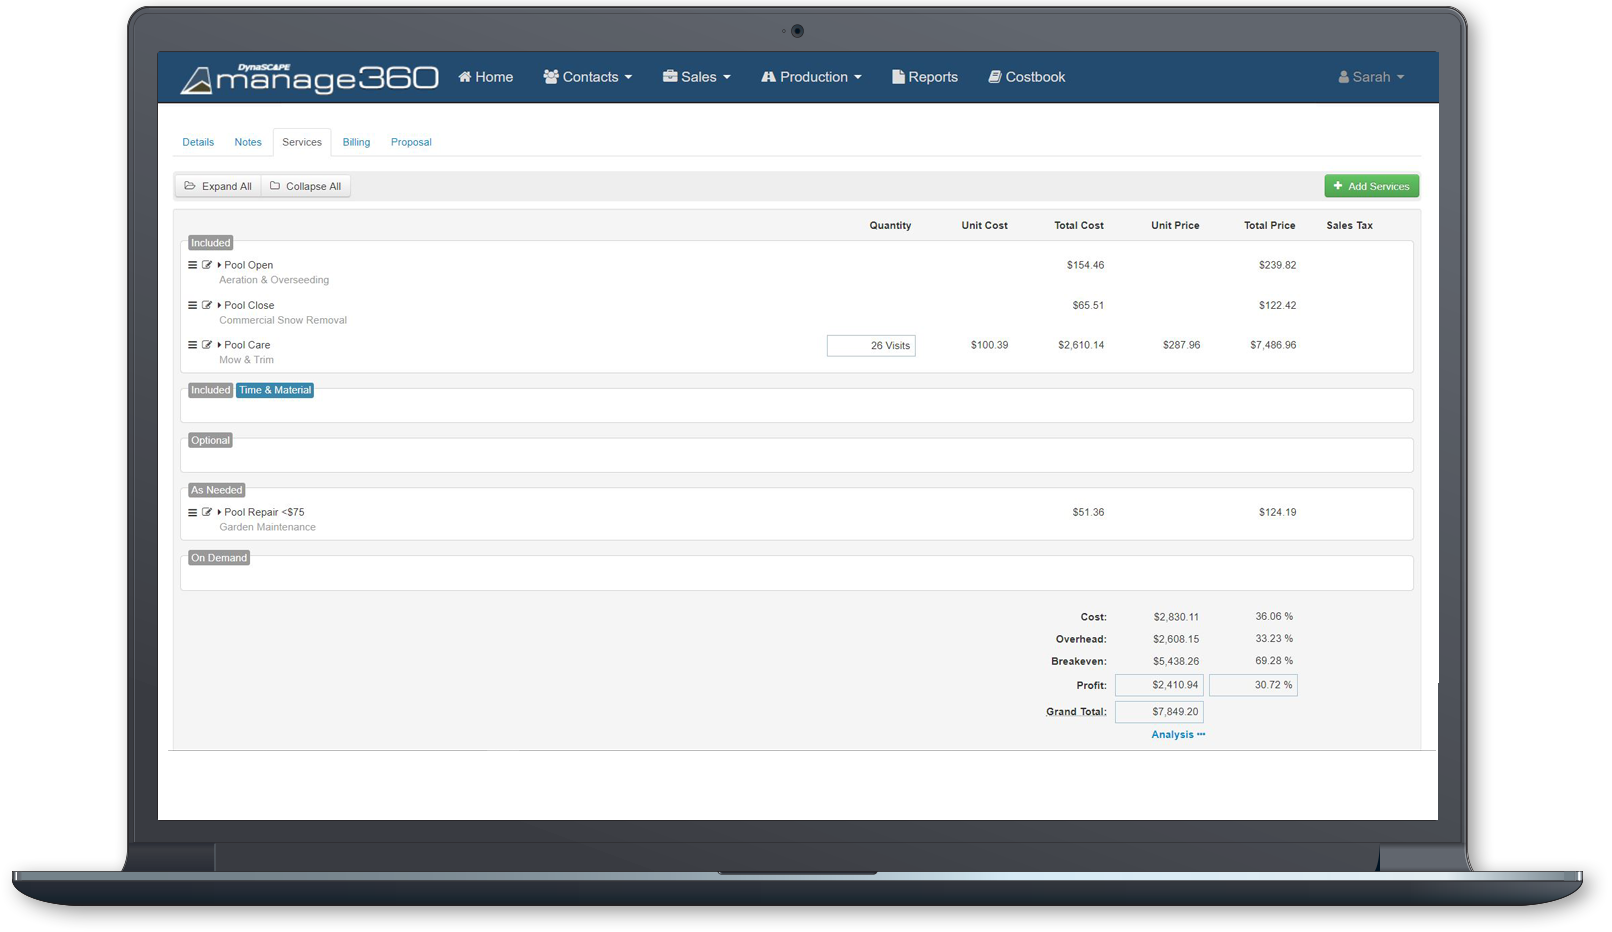
Task: Select the pencil edit icon for Pool Care
Action: (207, 344)
